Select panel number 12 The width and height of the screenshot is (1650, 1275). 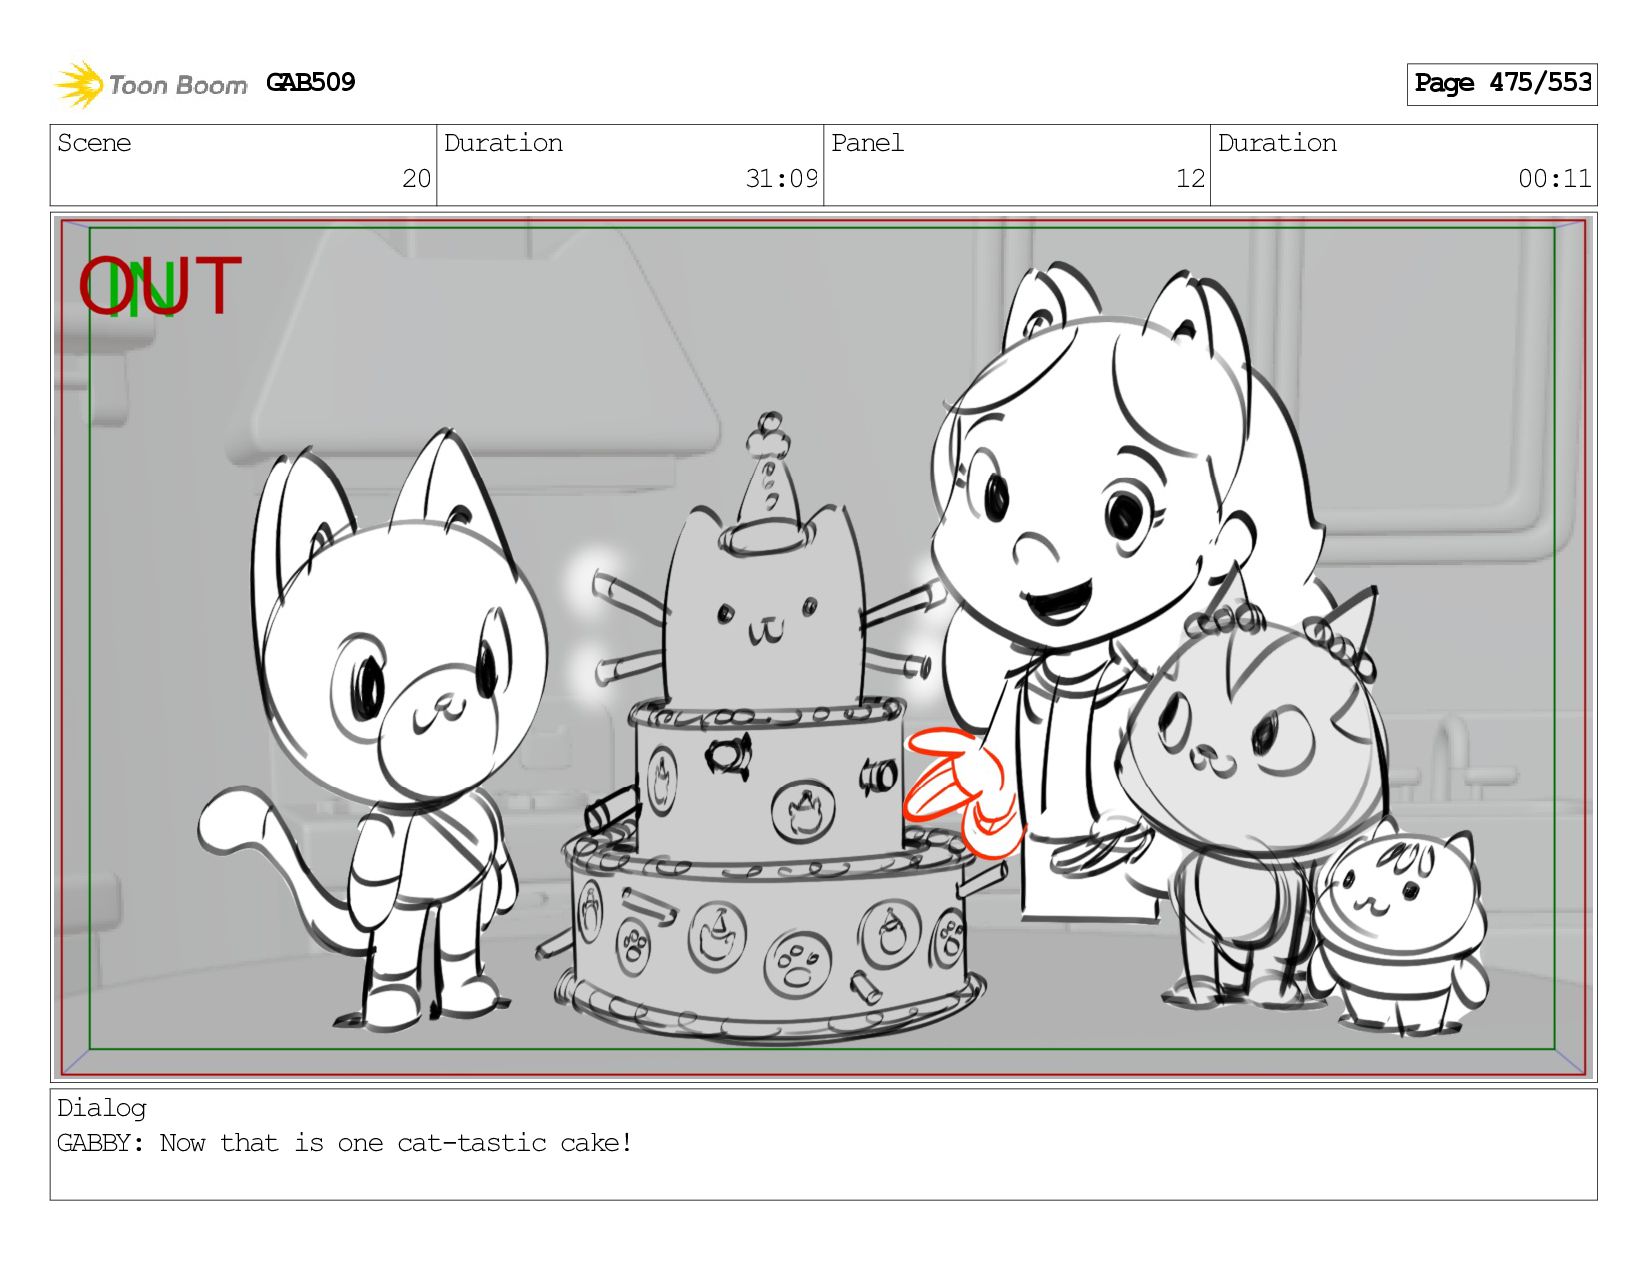point(1190,179)
